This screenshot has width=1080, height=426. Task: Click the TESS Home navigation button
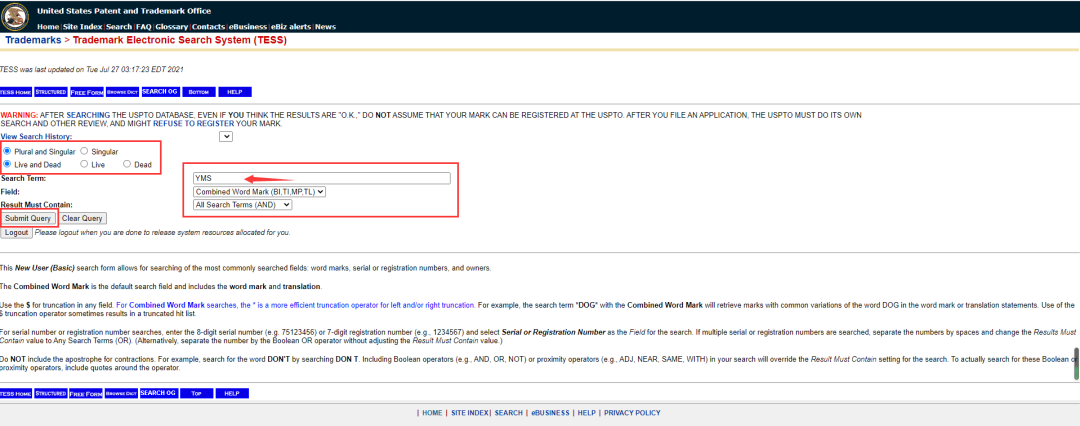pyautogui.click(x=15, y=92)
